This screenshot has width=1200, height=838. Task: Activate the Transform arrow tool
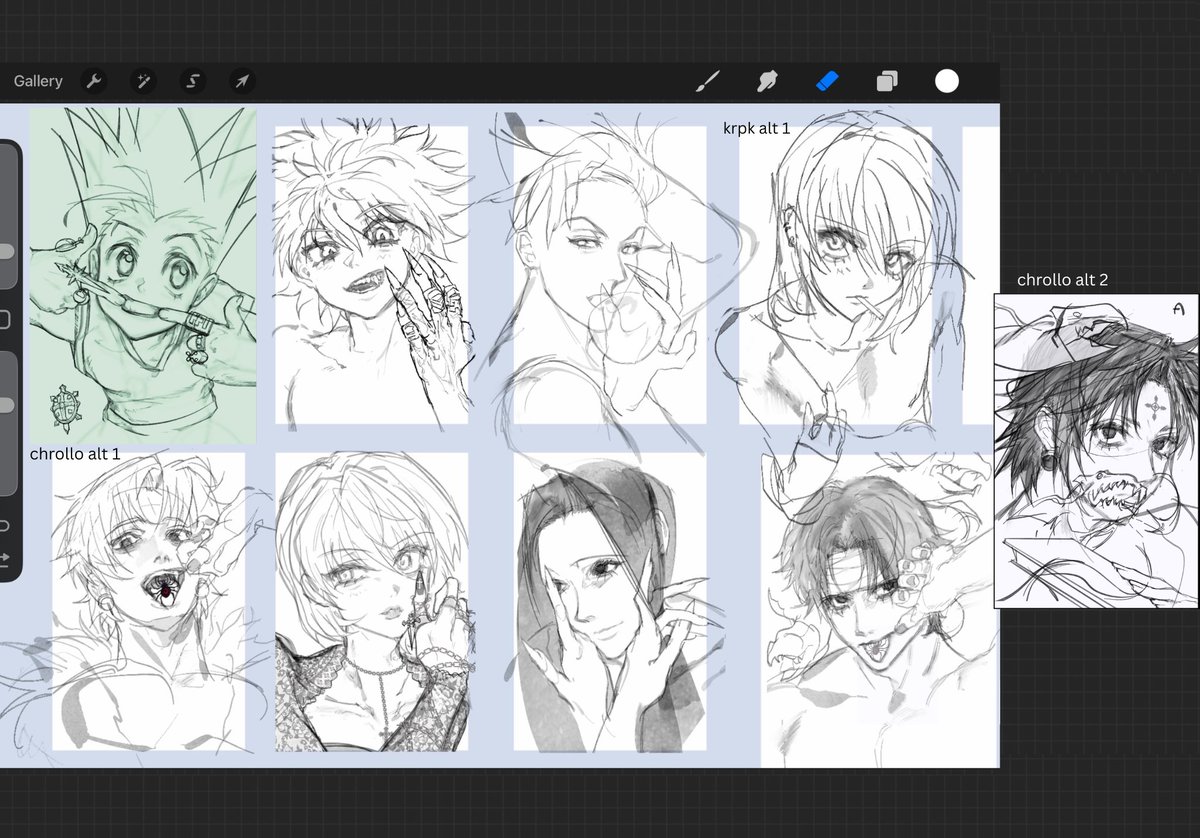[x=242, y=81]
